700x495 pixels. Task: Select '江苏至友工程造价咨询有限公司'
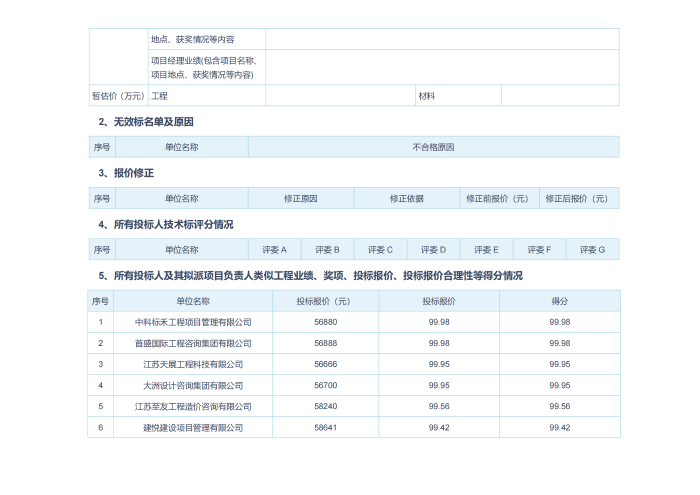[193, 407]
